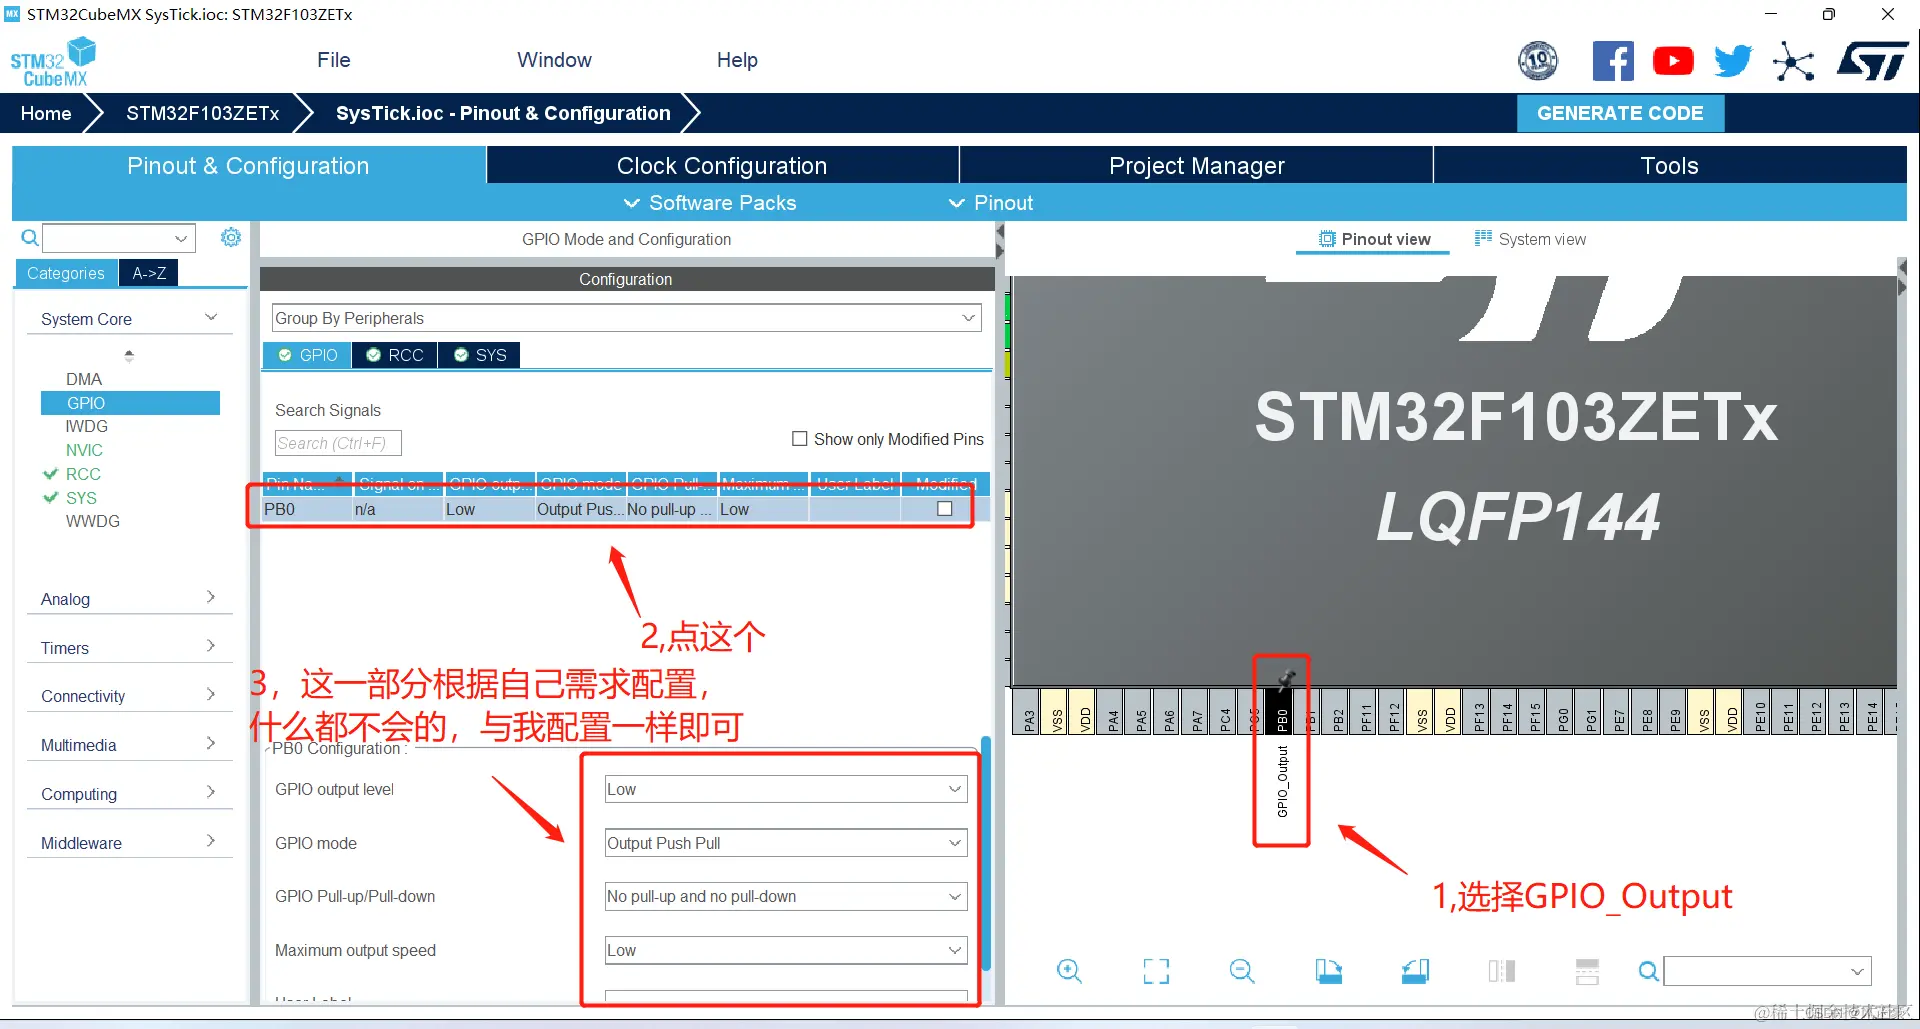Viewport: 1920px width, 1029px height.
Task: Enable Show only Modified Pins checkbox
Action: tap(799, 438)
